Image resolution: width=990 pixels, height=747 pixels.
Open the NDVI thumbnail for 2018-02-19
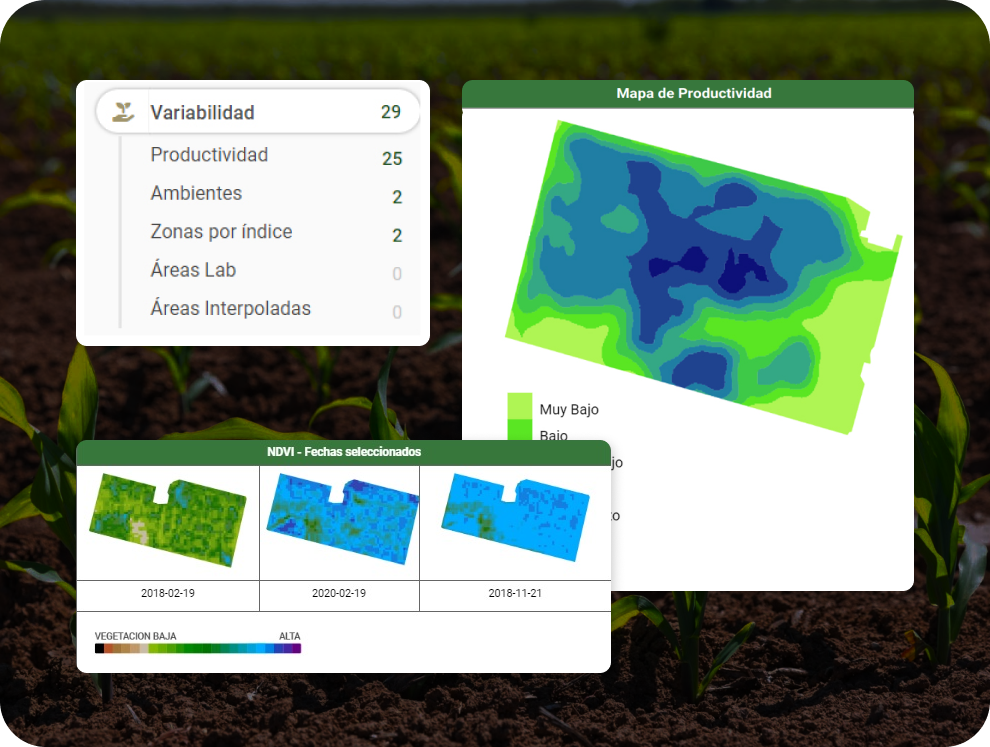click(168, 519)
